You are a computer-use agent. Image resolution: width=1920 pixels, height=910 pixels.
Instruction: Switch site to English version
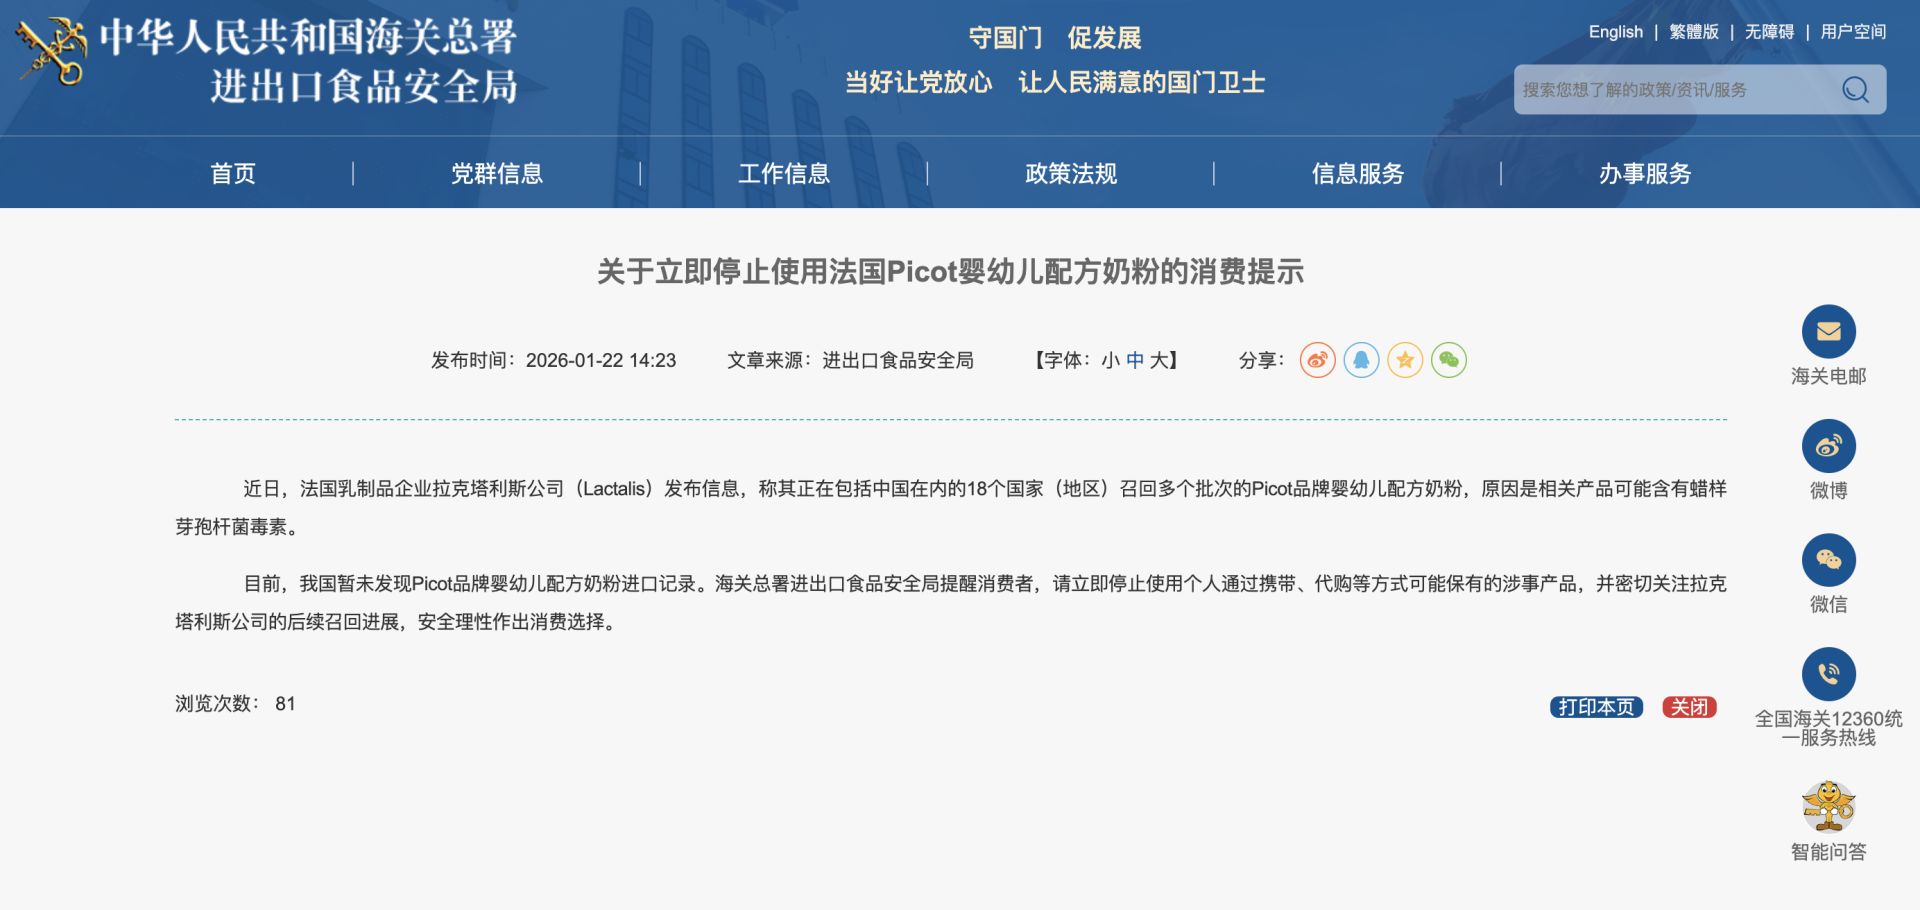(x=1616, y=31)
